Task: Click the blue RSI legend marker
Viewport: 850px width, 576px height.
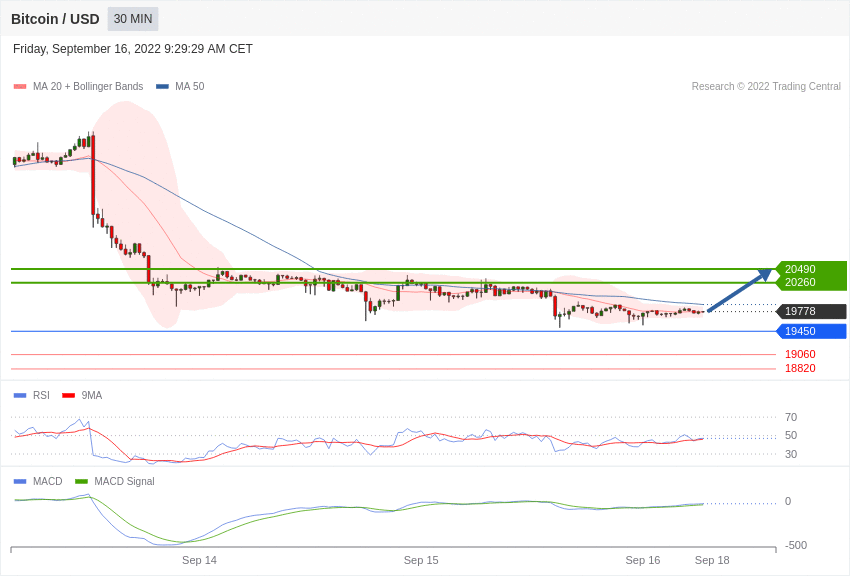Action: [x=20, y=396]
